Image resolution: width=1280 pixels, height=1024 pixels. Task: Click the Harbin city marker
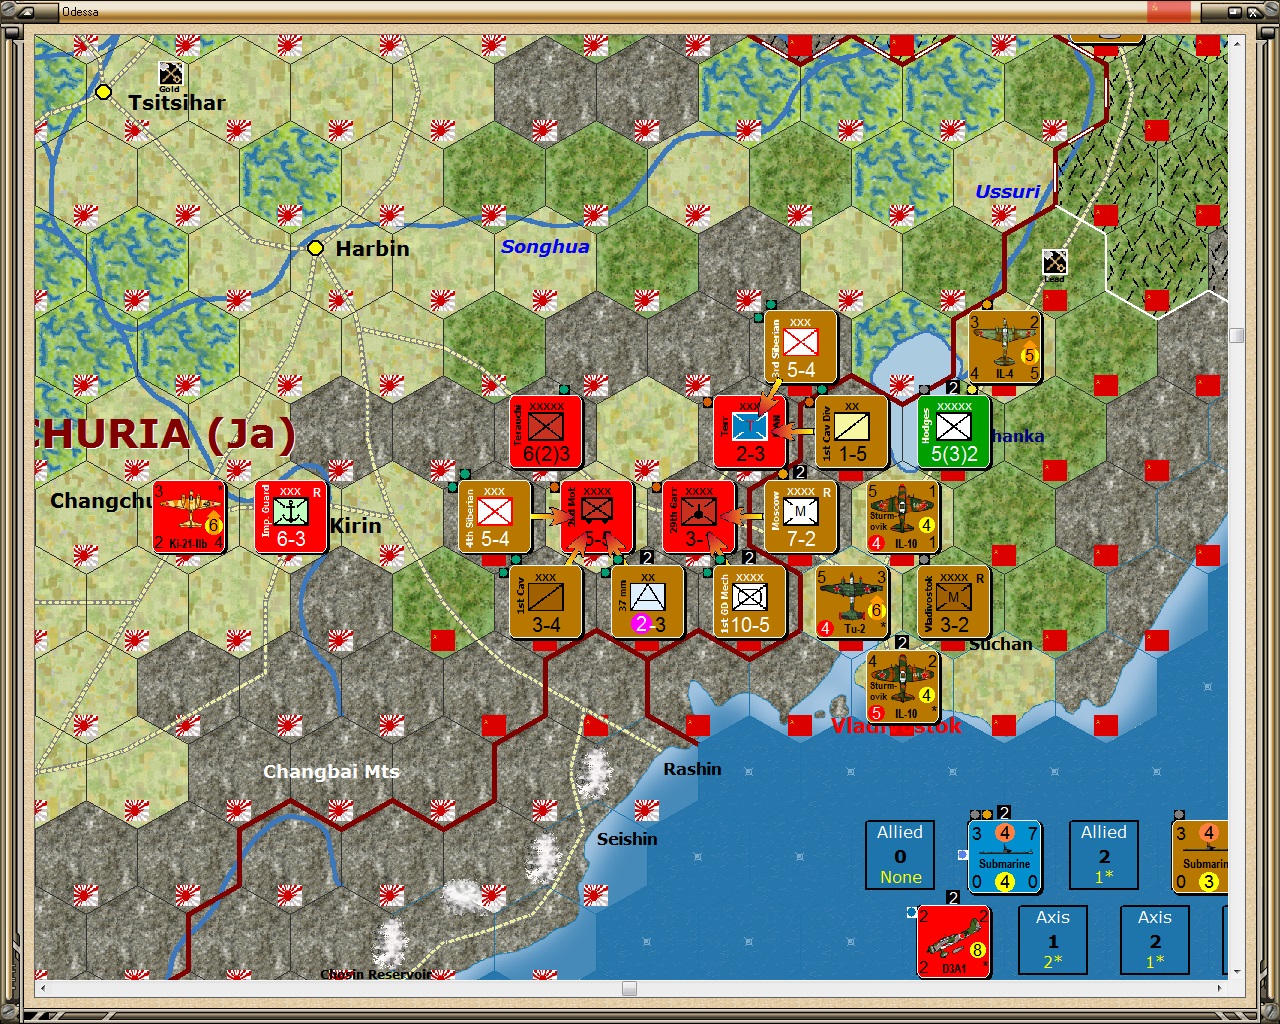(x=316, y=248)
